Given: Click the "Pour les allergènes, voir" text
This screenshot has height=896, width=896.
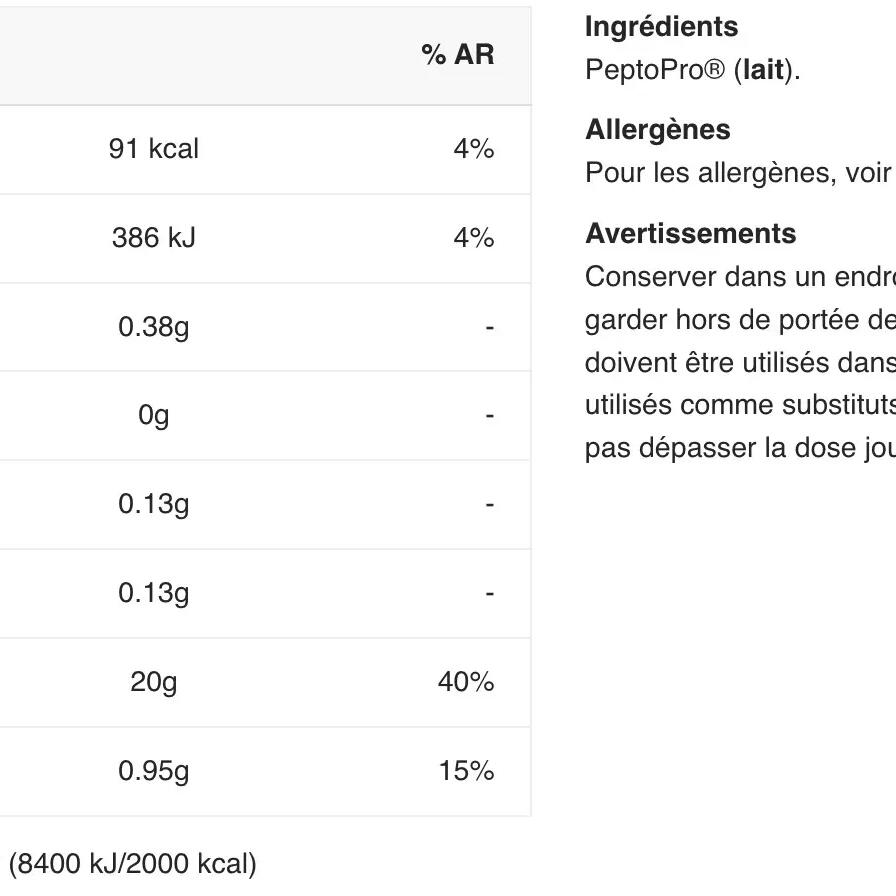Looking at the screenshot, I should 736,174.
